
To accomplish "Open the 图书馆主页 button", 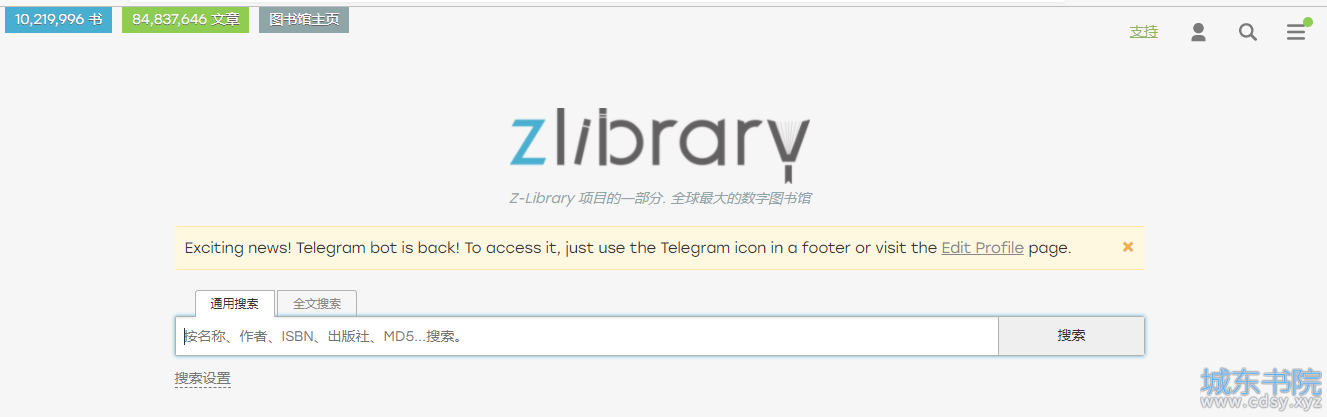I will (304, 19).
